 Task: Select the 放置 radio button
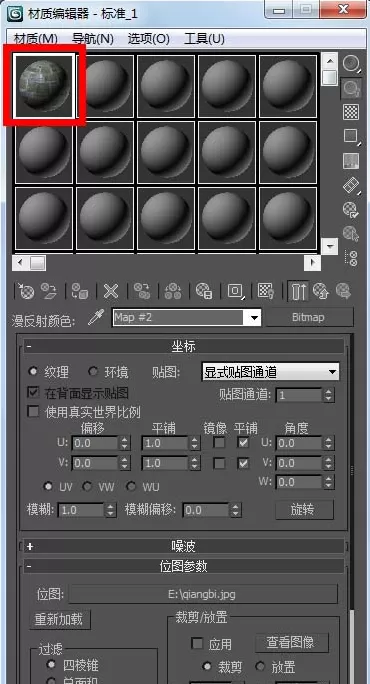[x=260, y=666]
